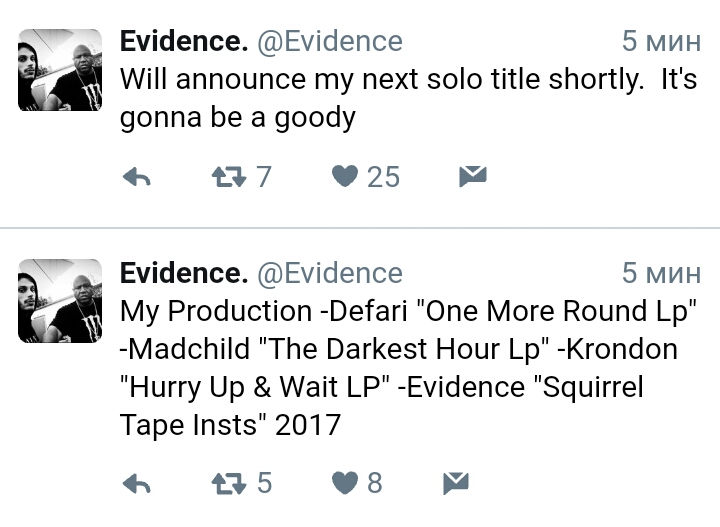Retweet the My Production tweet
The image size is (720, 527).
(x=229, y=483)
